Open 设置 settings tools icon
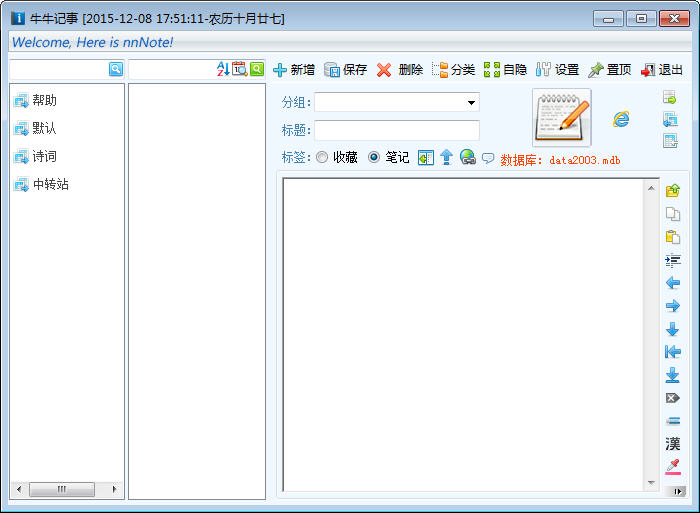Image resolution: width=700 pixels, height=513 pixels. coord(557,70)
